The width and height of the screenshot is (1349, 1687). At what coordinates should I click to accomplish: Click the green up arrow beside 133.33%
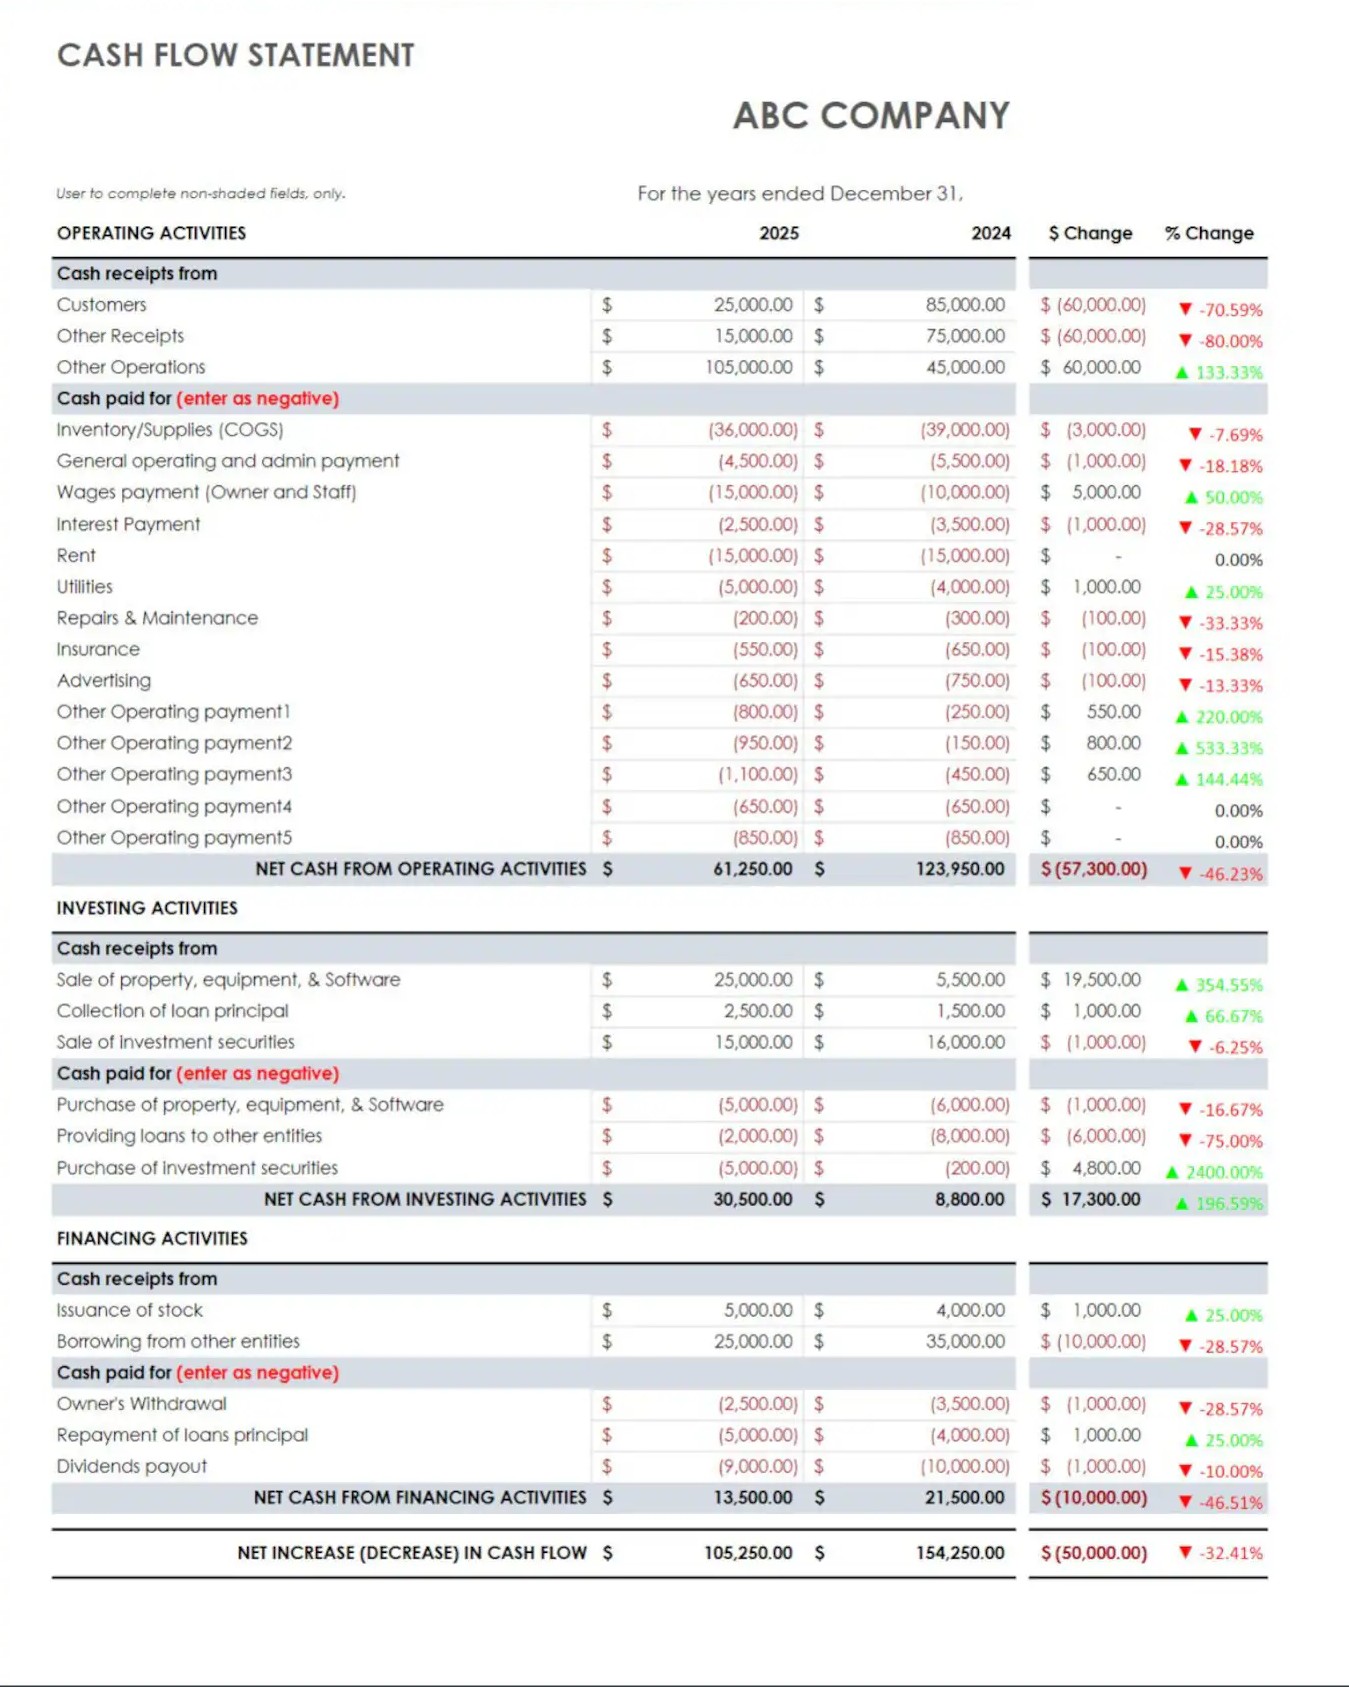click(x=1182, y=373)
